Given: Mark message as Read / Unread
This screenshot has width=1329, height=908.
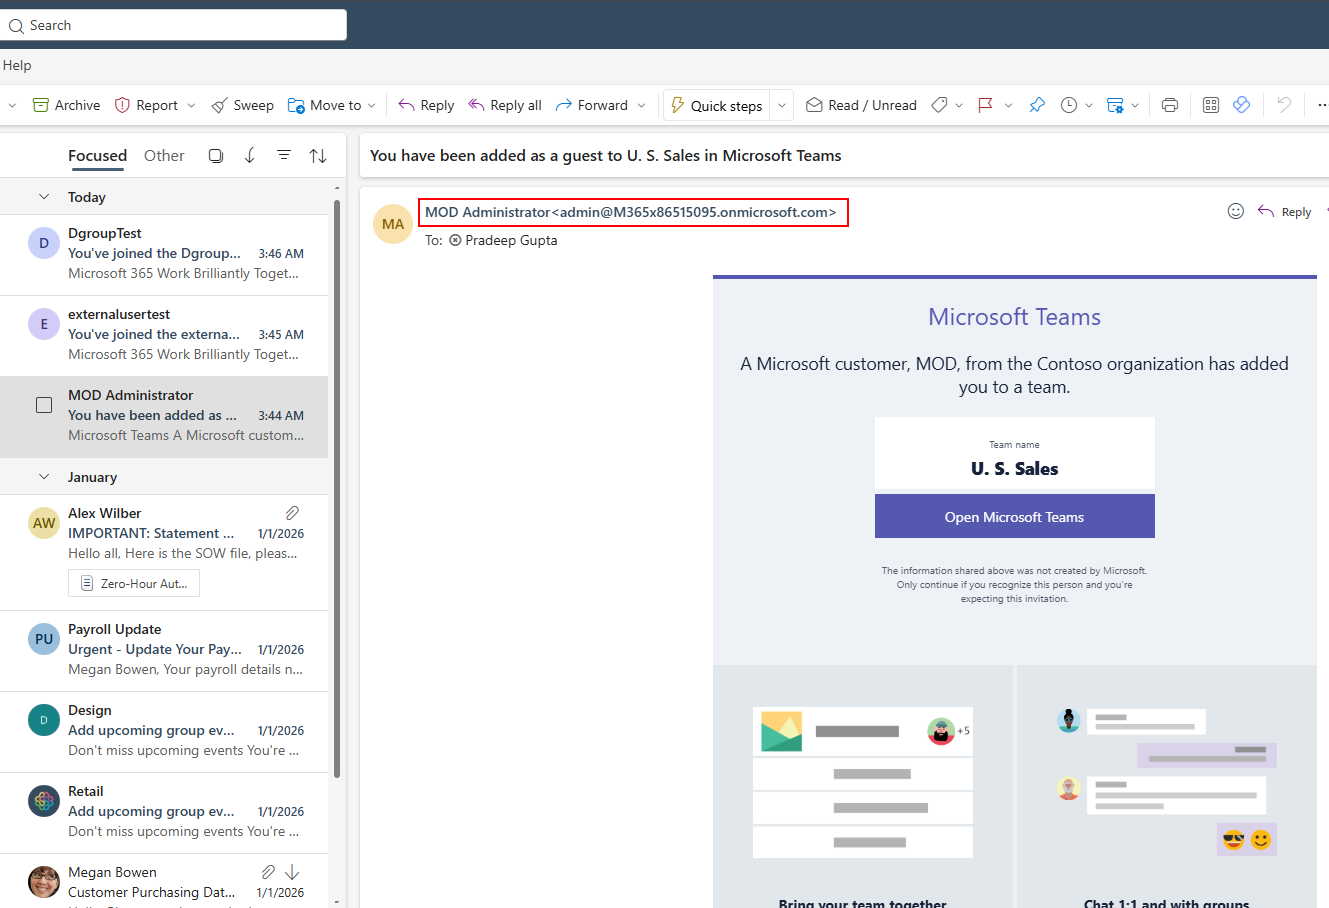Looking at the screenshot, I should pos(861,105).
